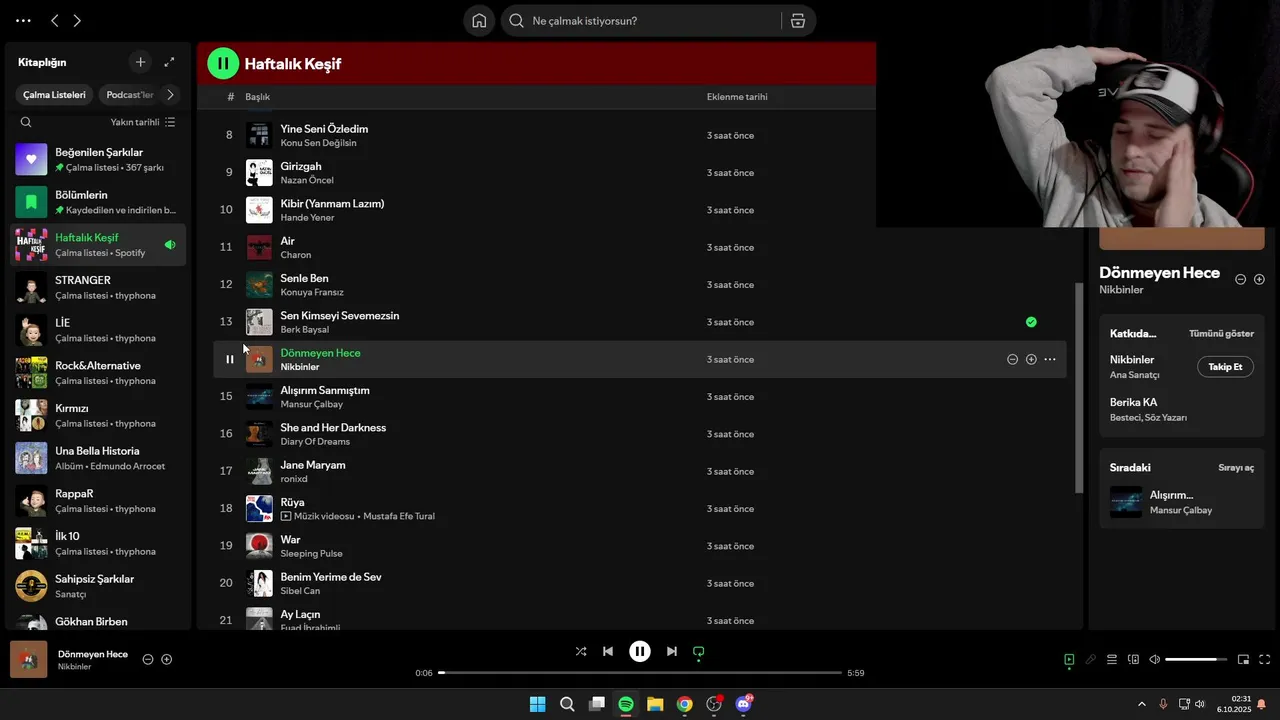Open the queue icon
Viewport: 1280px width, 720px height.
1112,659
